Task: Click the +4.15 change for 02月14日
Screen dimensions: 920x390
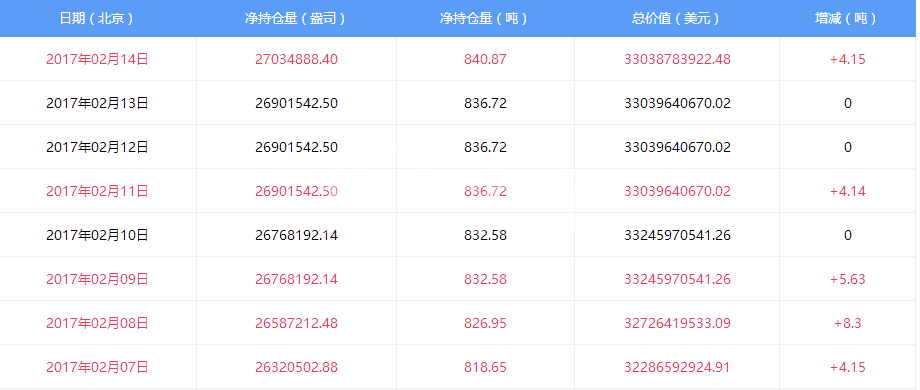Action: [848, 59]
